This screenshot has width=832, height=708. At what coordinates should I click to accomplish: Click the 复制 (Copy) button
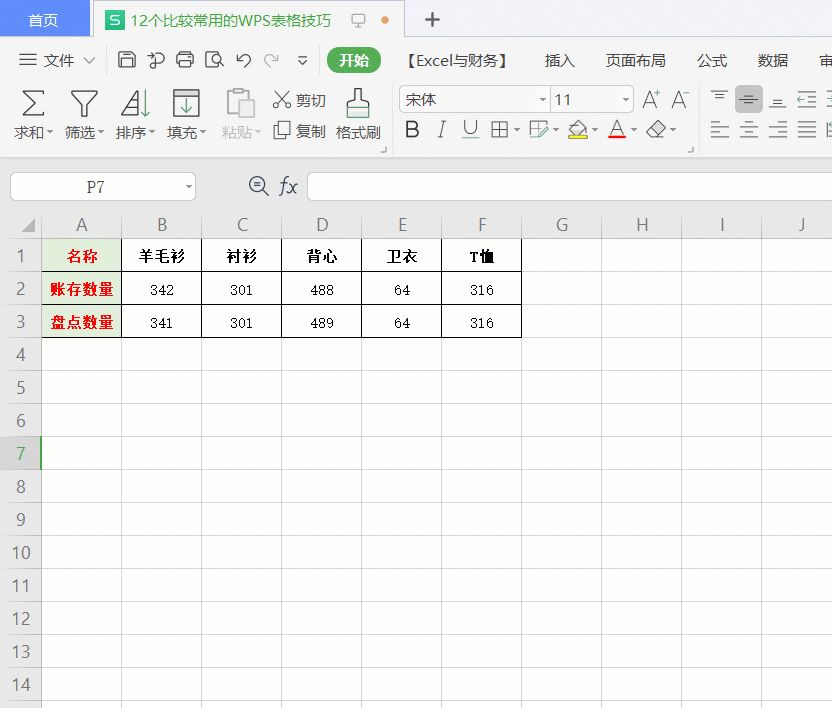299,131
